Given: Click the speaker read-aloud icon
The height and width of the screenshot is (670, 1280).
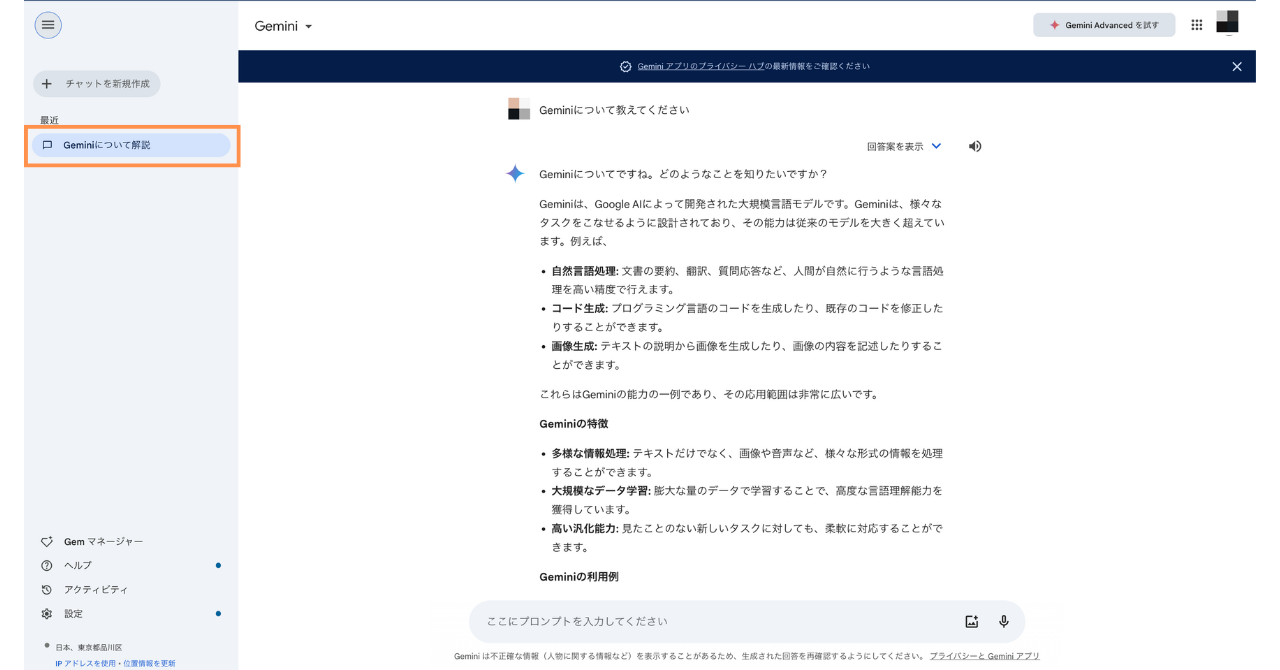Looking at the screenshot, I should pyautogui.click(x=975, y=146).
